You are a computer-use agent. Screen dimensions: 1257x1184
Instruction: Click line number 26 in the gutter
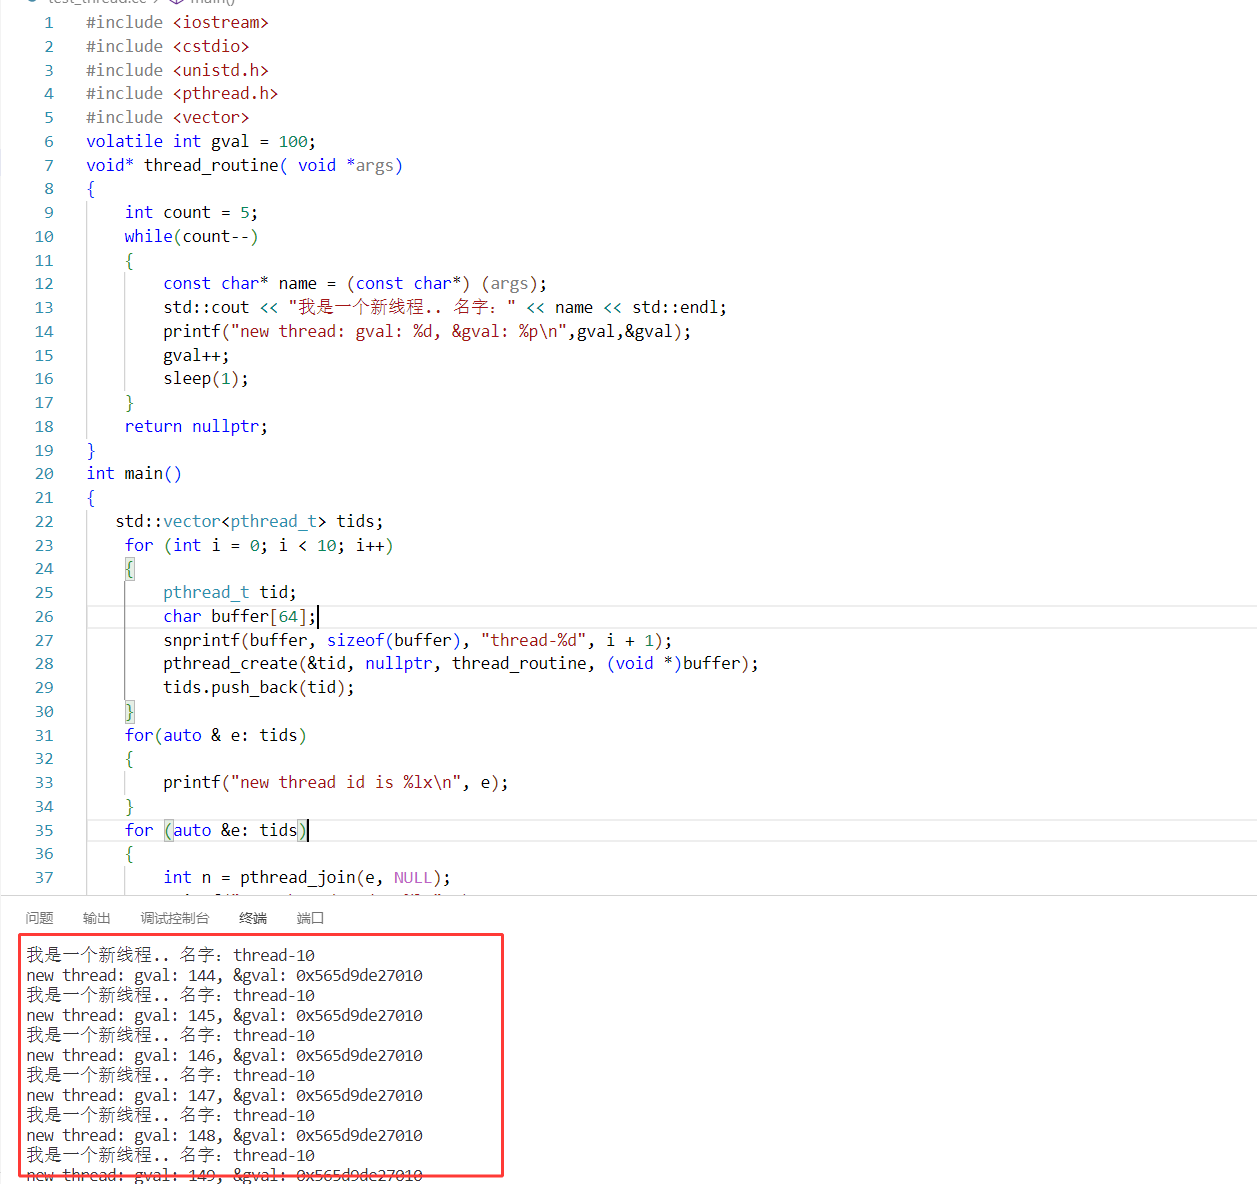click(x=44, y=616)
